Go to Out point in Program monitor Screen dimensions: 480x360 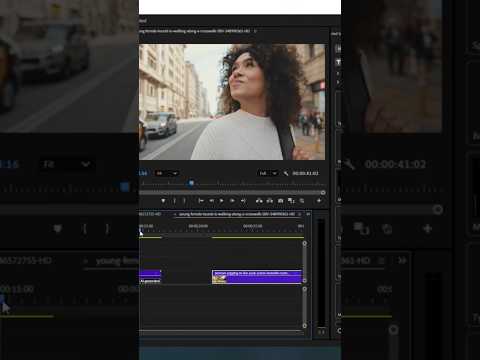[x=243, y=201]
